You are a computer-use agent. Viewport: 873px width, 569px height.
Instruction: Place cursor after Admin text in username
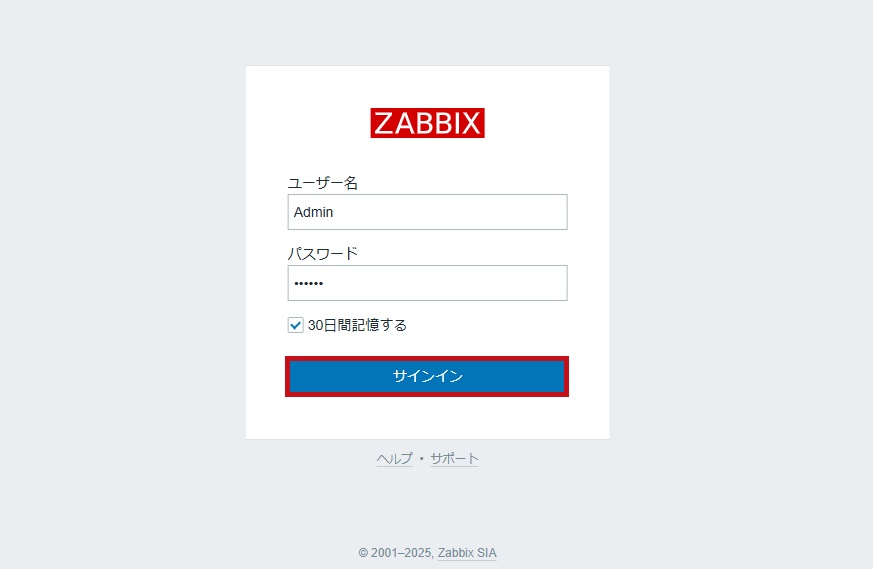[335, 212]
